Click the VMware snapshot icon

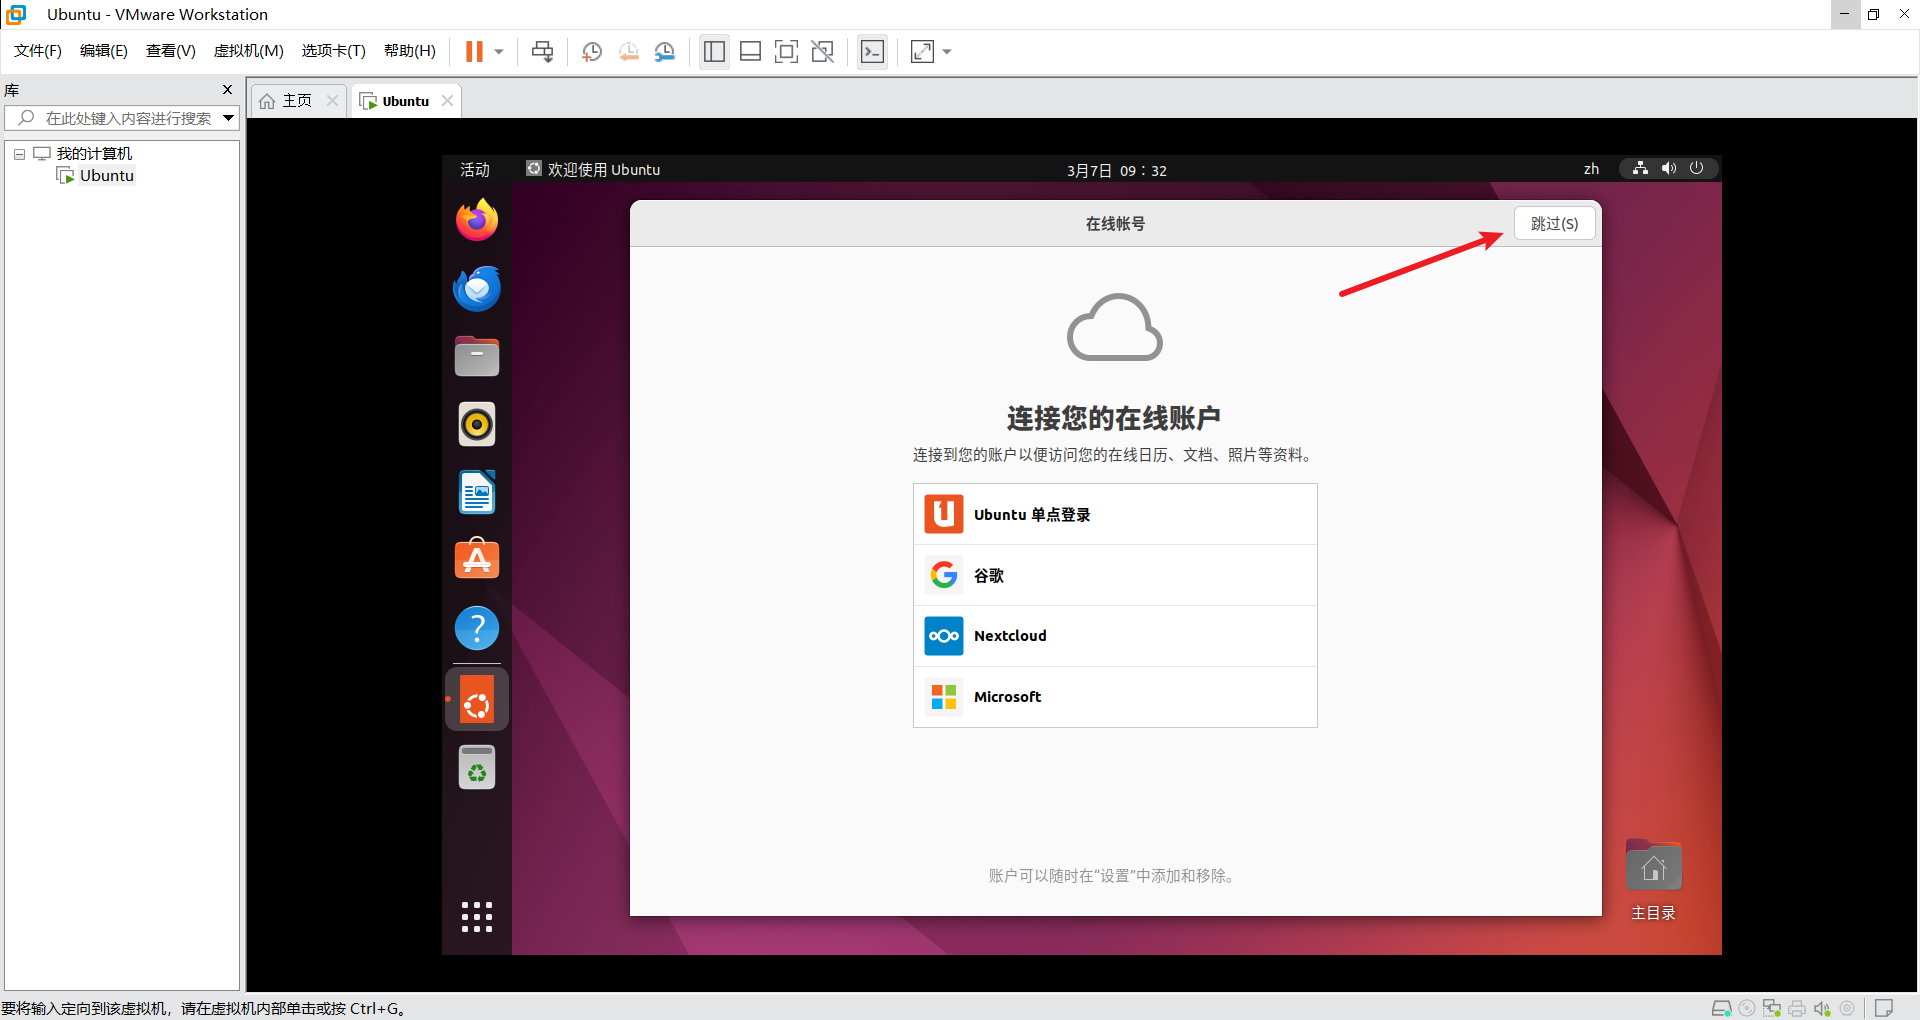pyautogui.click(x=592, y=52)
